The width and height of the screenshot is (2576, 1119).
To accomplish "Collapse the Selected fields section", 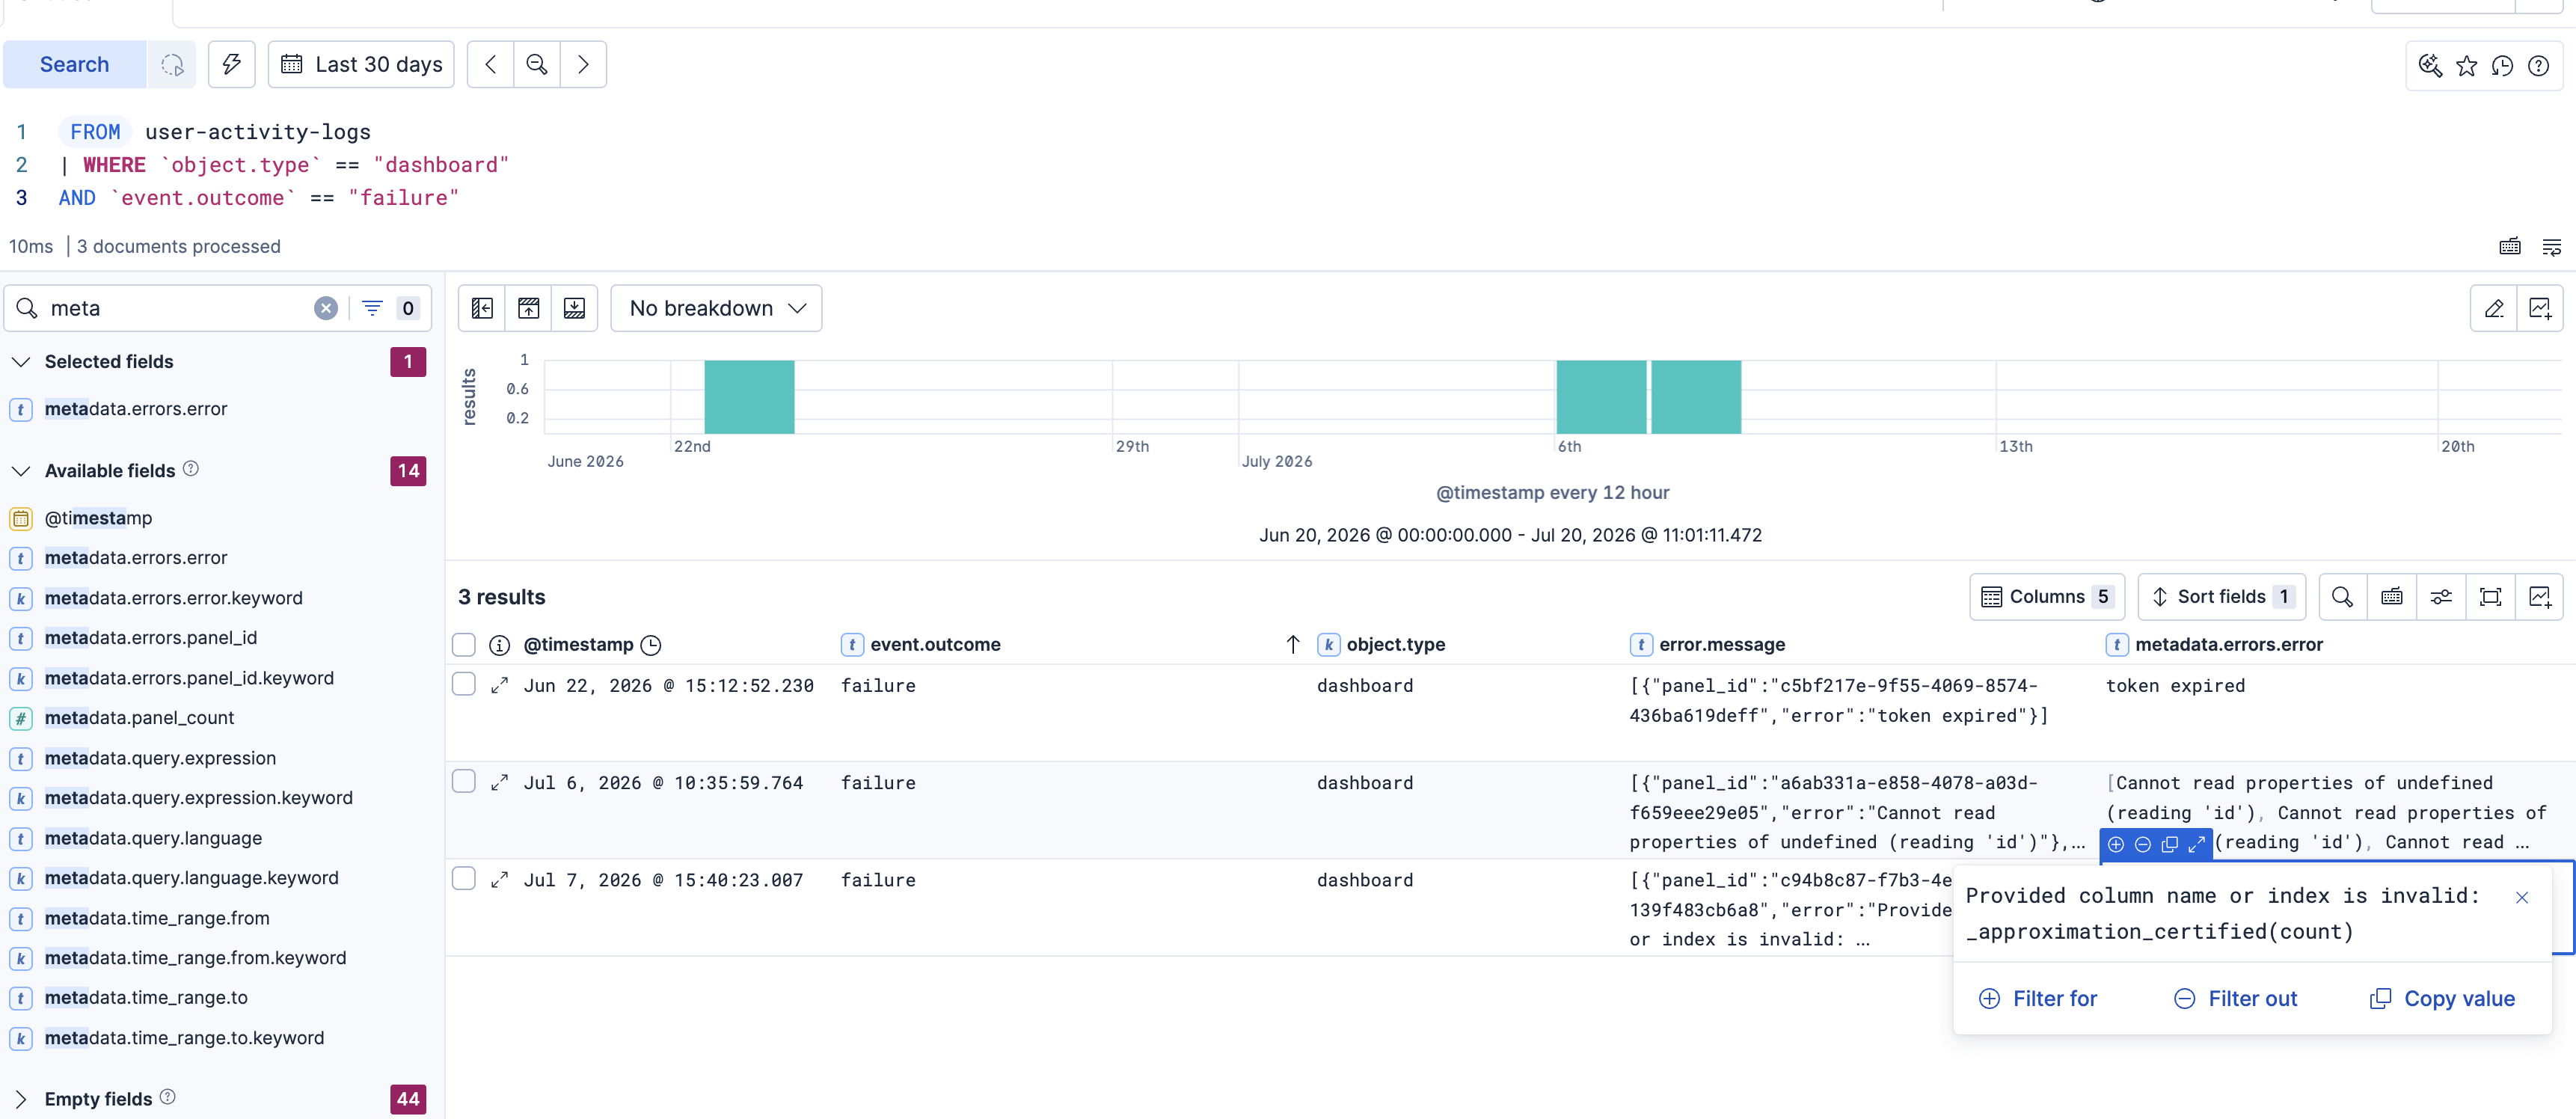I will [21, 362].
